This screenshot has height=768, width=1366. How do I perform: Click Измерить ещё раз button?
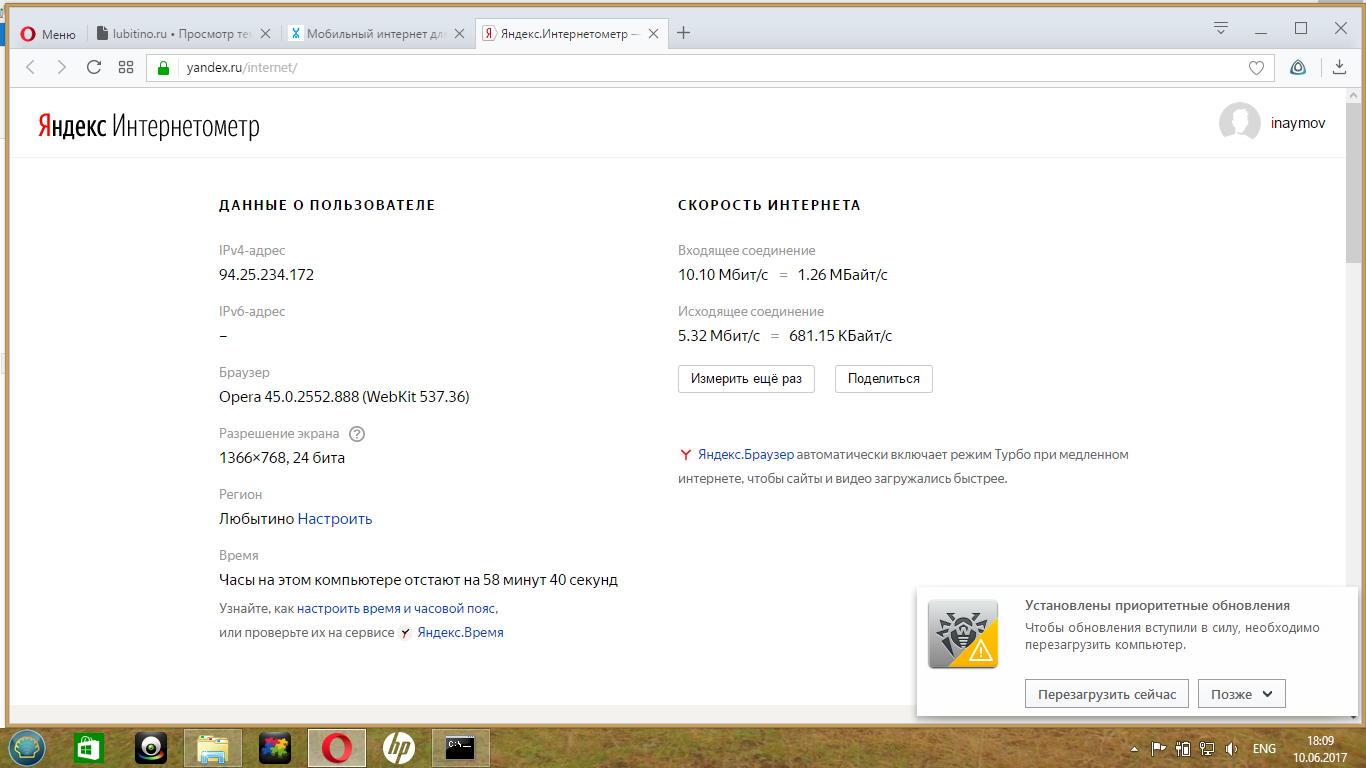pyautogui.click(x=746, y=379)
